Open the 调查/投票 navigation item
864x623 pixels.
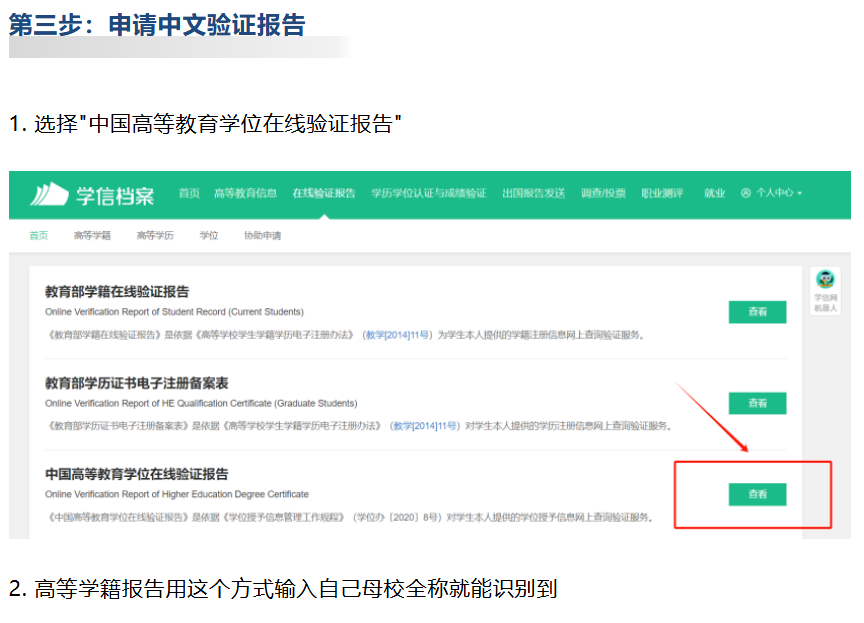[x=603, y=194]
